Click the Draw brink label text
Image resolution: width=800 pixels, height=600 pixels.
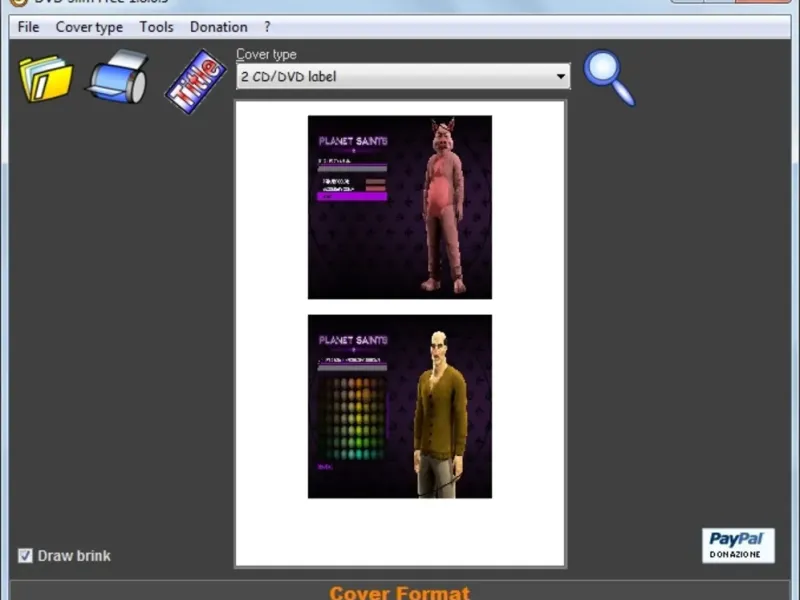[74, 556]
